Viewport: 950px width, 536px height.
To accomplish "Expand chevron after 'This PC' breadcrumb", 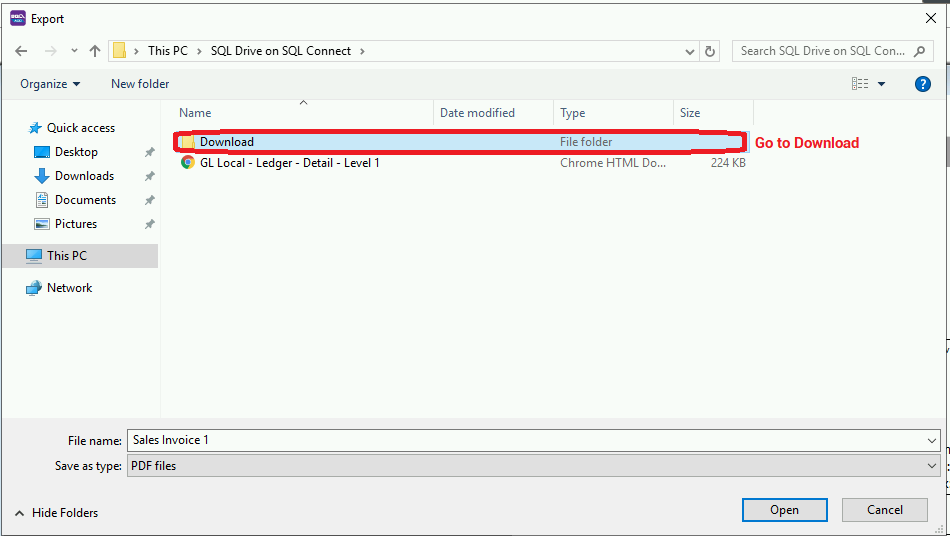I will click(199, 51).
